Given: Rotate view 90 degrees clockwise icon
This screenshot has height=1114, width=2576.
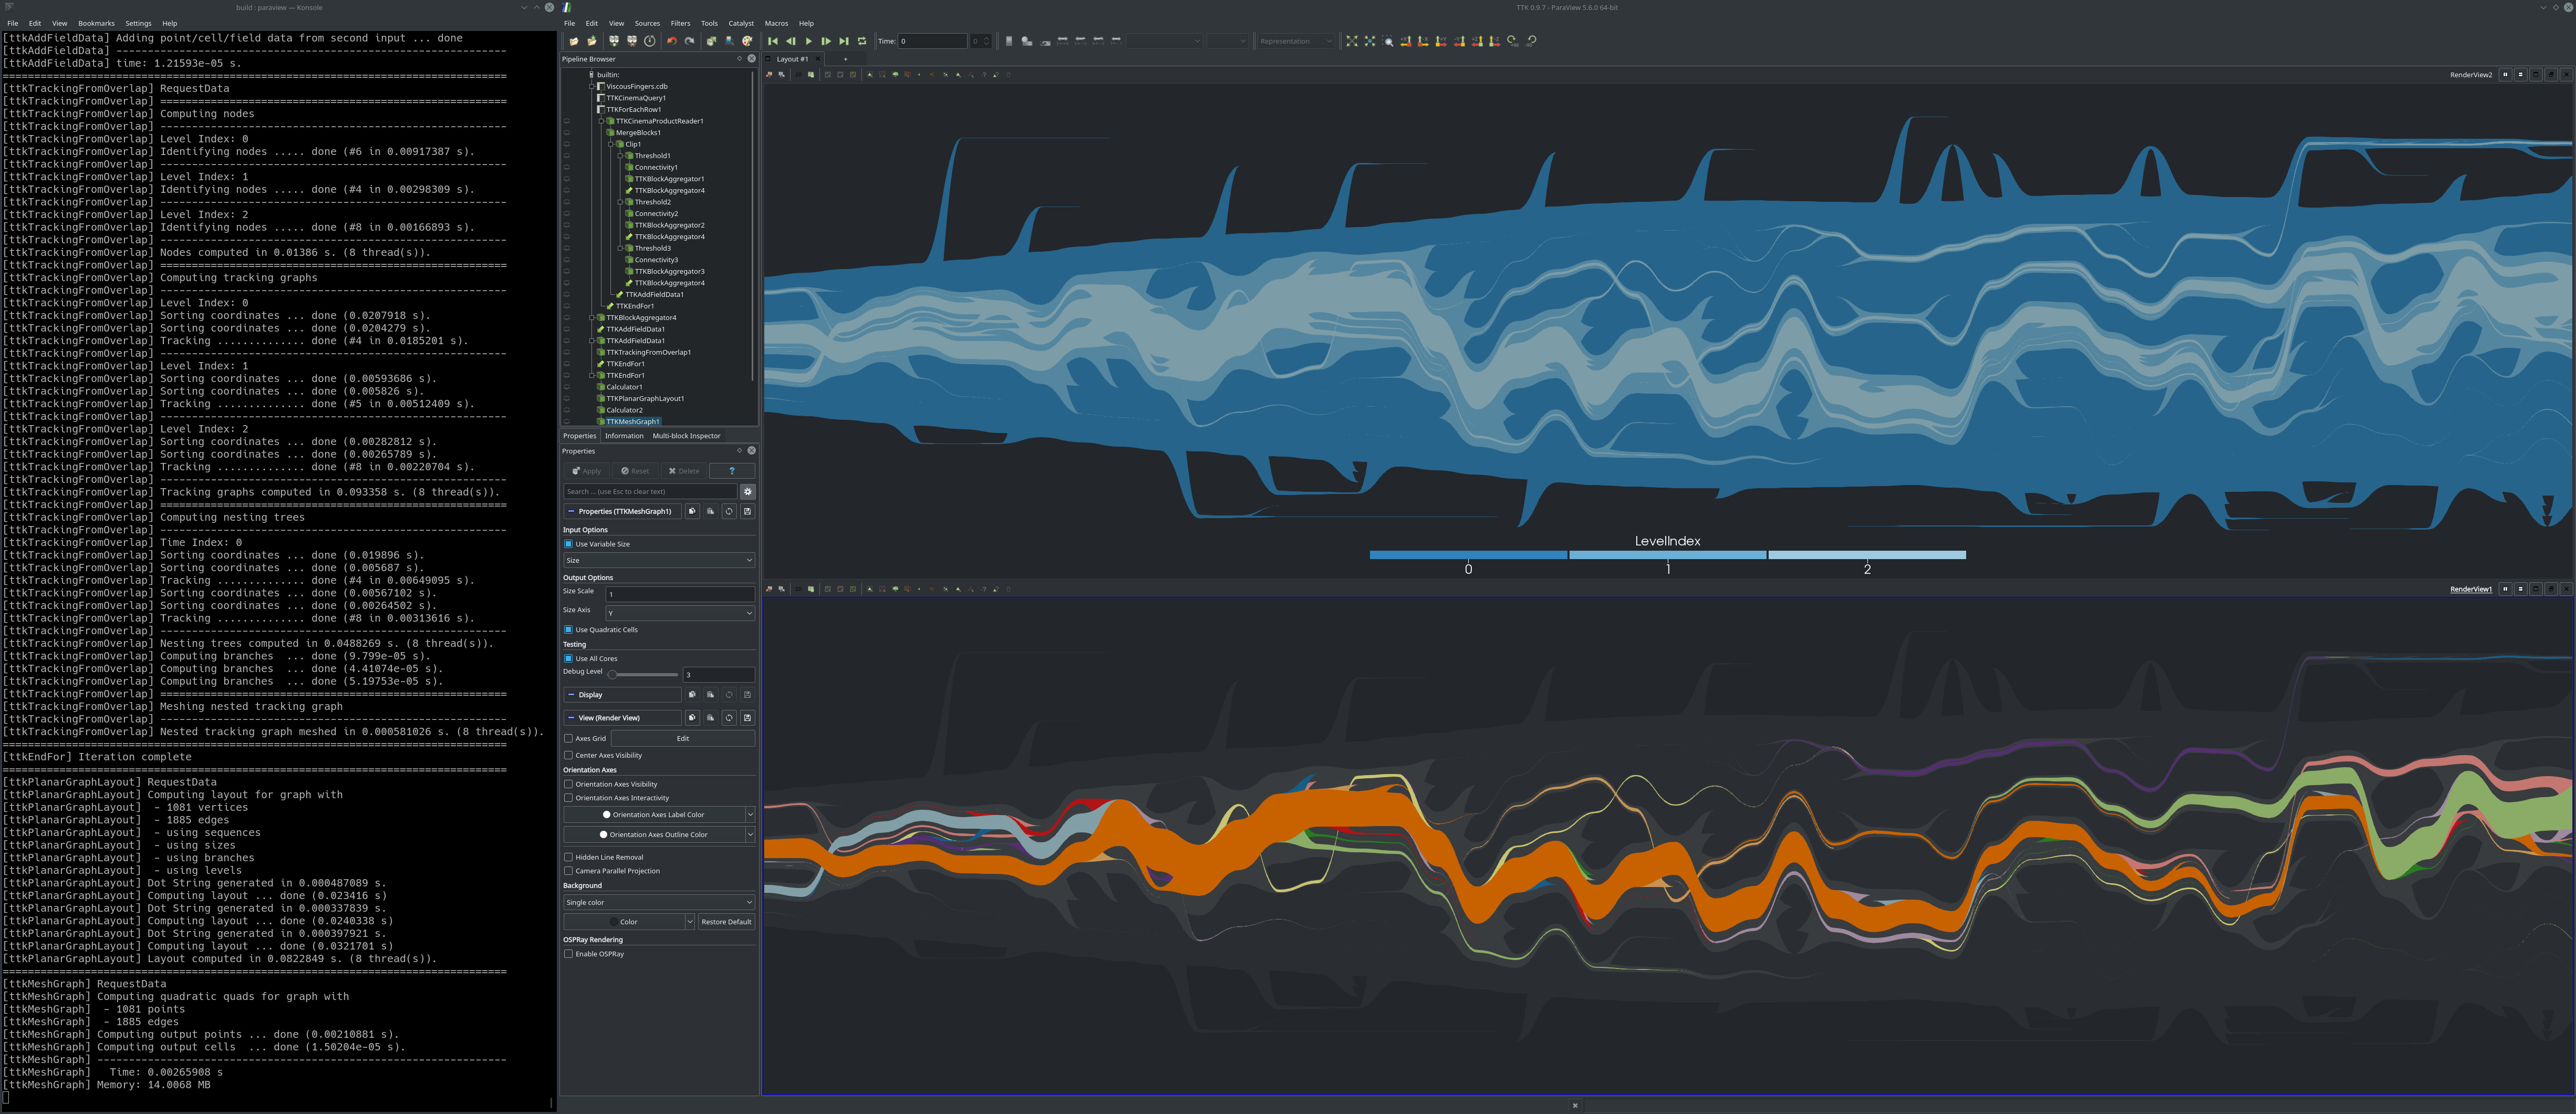Looking at the screenshot, I should click(1512, 41).
